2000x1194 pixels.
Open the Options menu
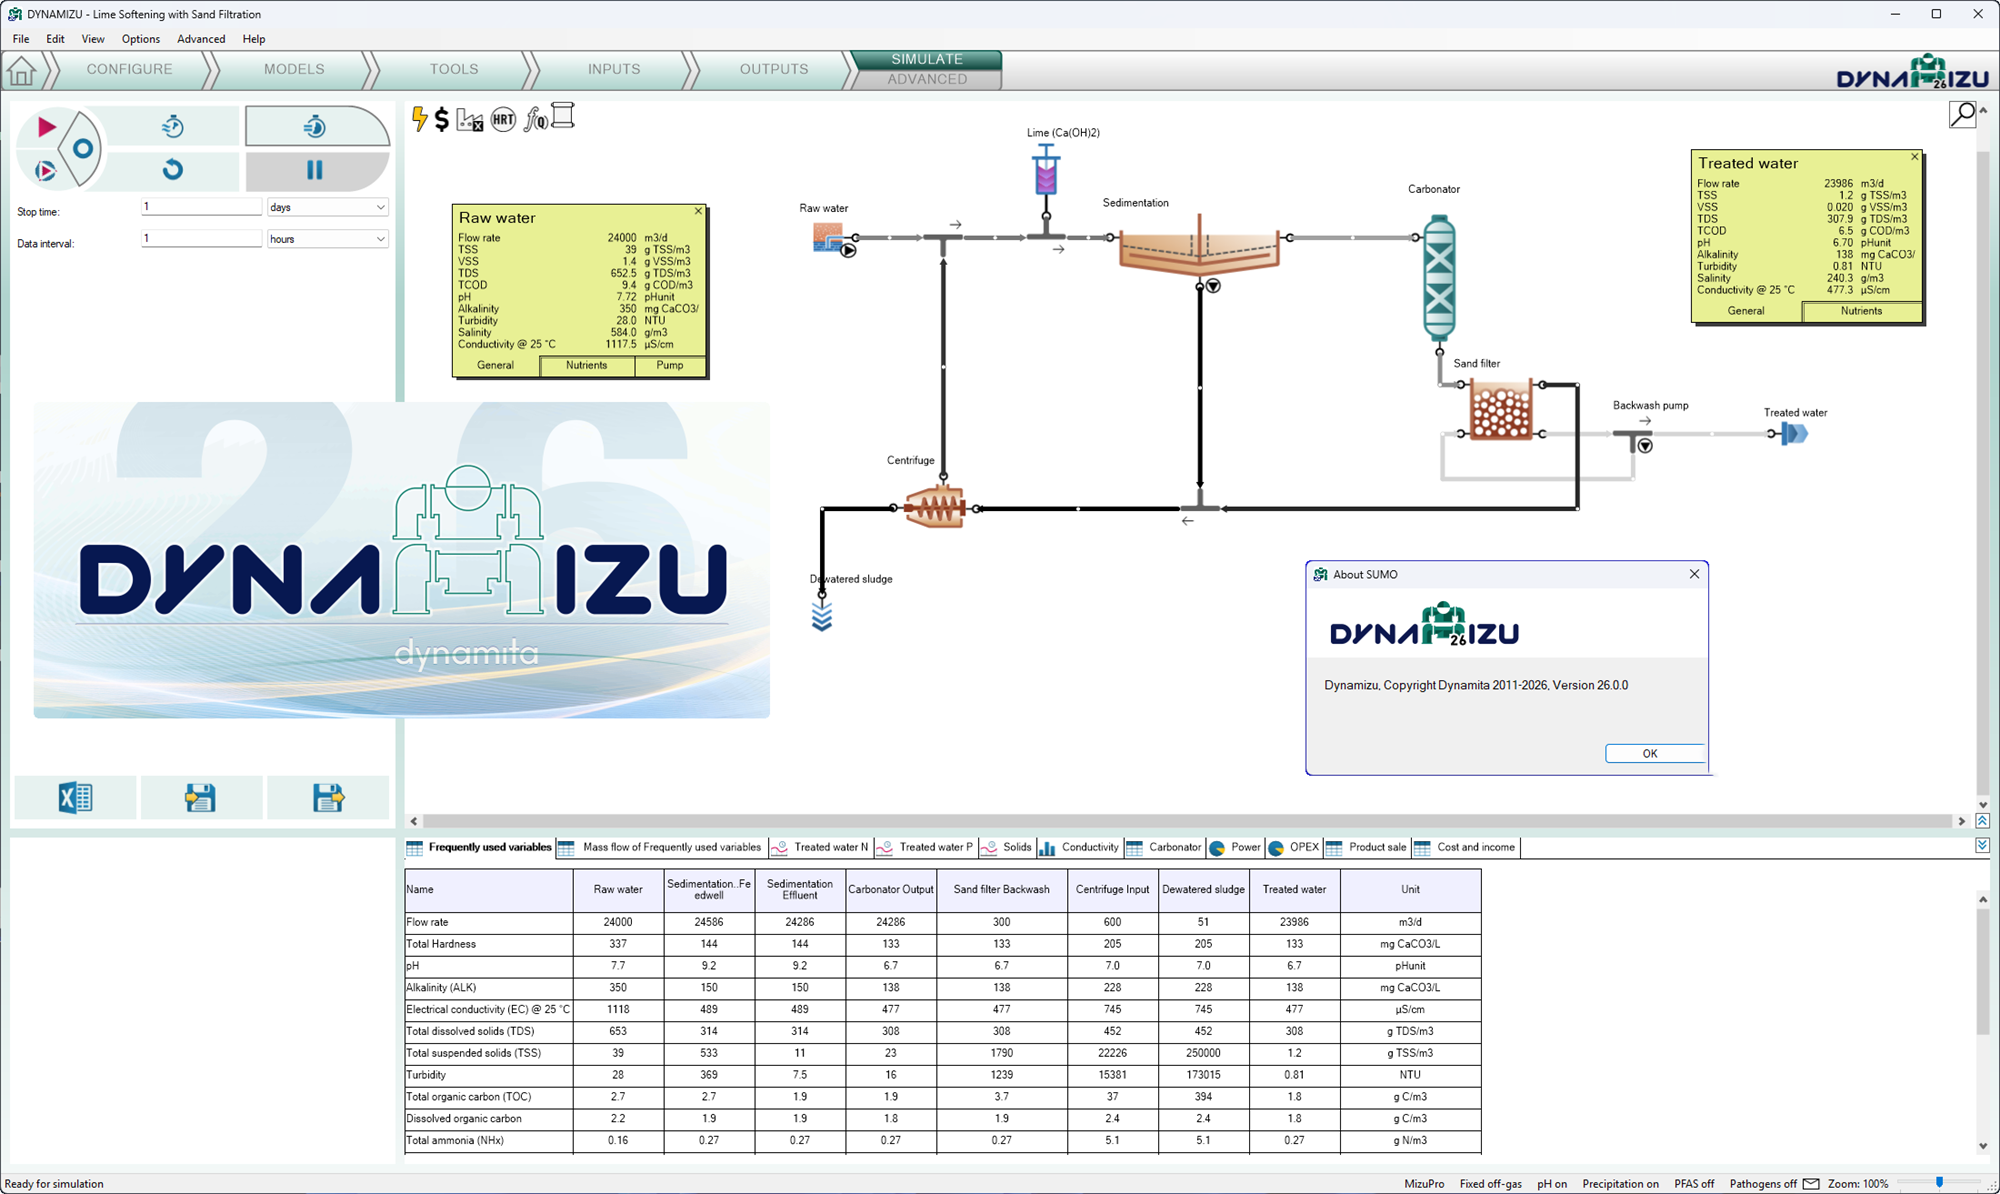[140, 39]
